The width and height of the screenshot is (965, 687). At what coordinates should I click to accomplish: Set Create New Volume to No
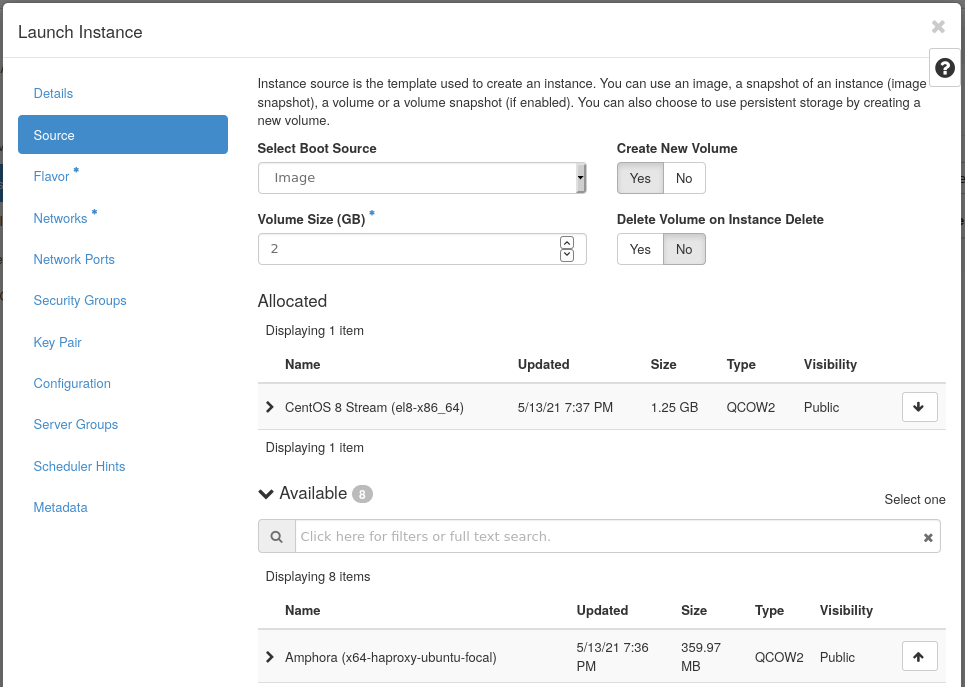point(684,178)
